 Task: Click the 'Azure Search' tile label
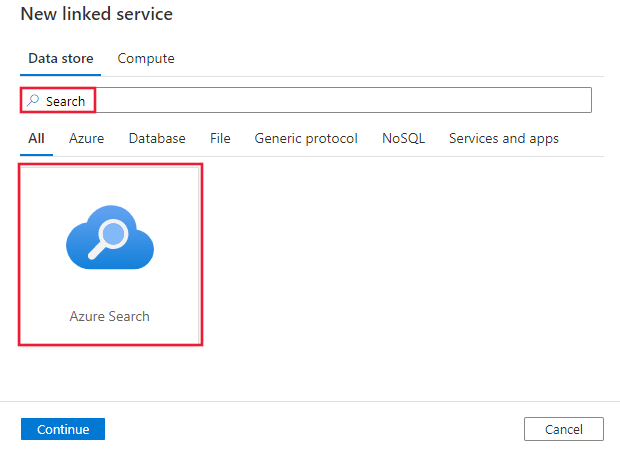click(110, 316)
